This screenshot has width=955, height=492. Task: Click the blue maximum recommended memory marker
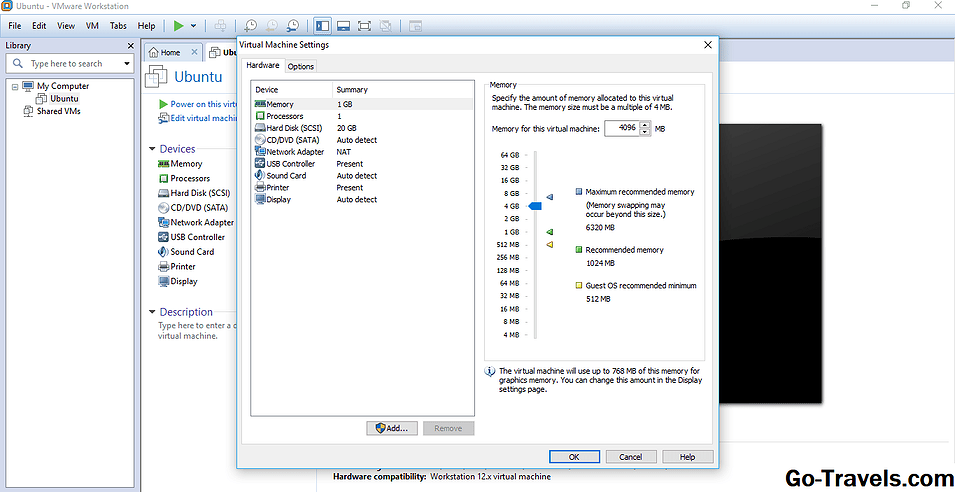[549, 198]
